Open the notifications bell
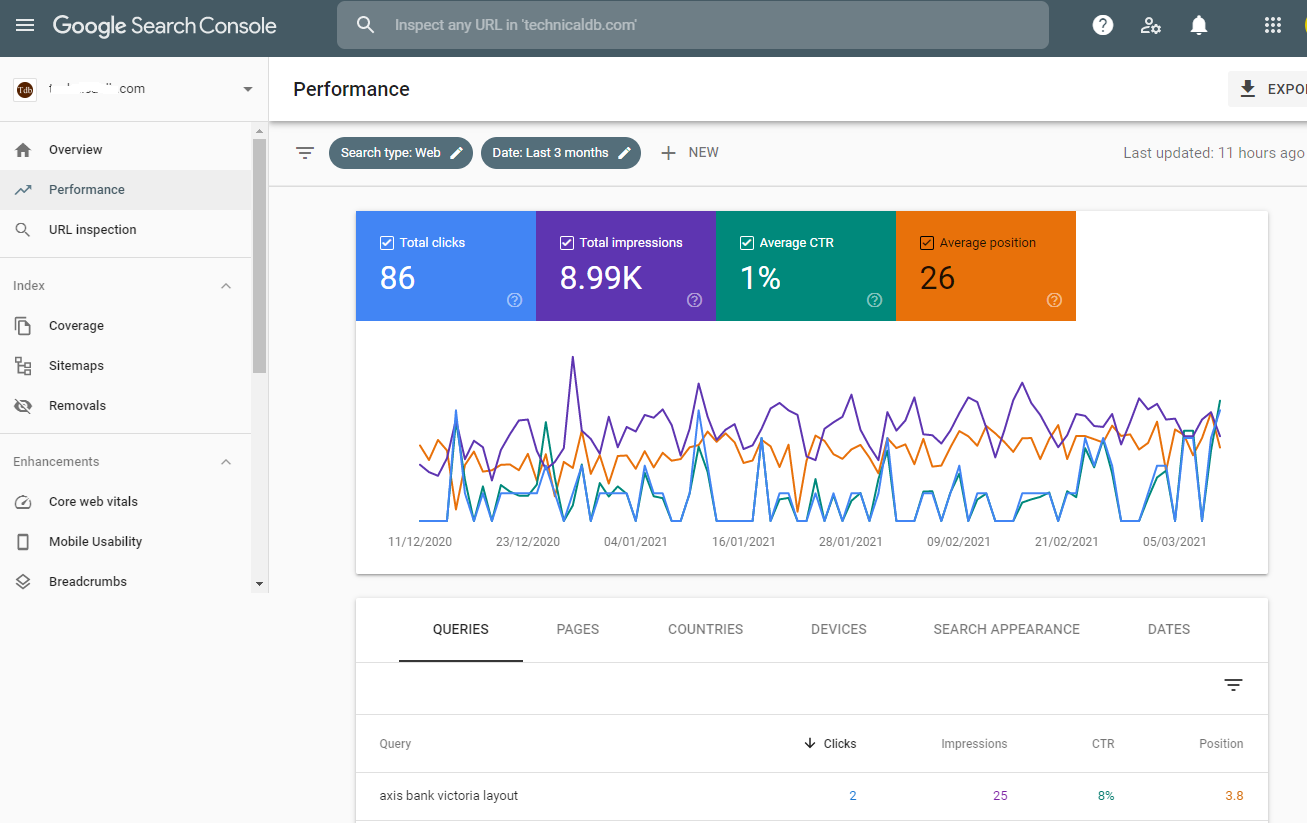This screenshot has width=1307, height=823. pyautogui.click(x=1199, y=25)
